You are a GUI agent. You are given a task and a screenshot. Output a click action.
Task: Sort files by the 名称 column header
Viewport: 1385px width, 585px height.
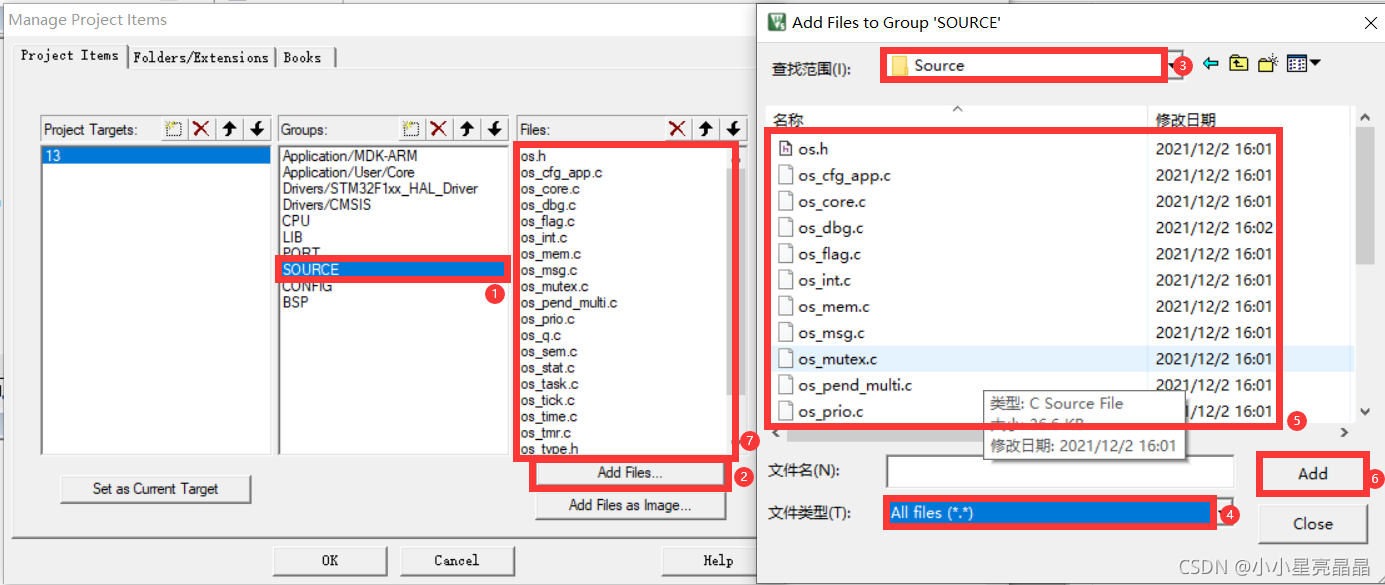tap(957, 119)
